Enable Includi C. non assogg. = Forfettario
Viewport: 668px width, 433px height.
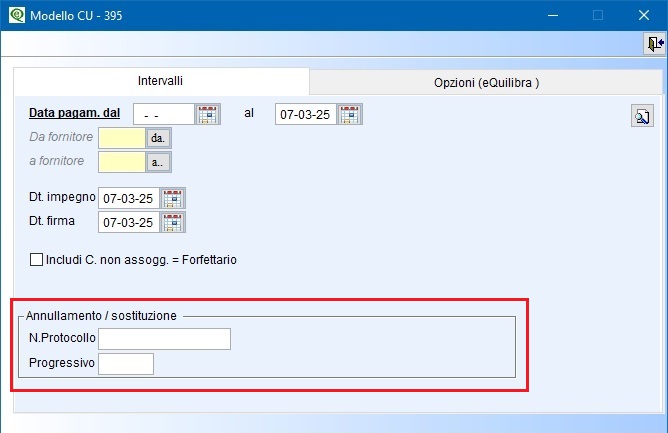coord(37,260)
